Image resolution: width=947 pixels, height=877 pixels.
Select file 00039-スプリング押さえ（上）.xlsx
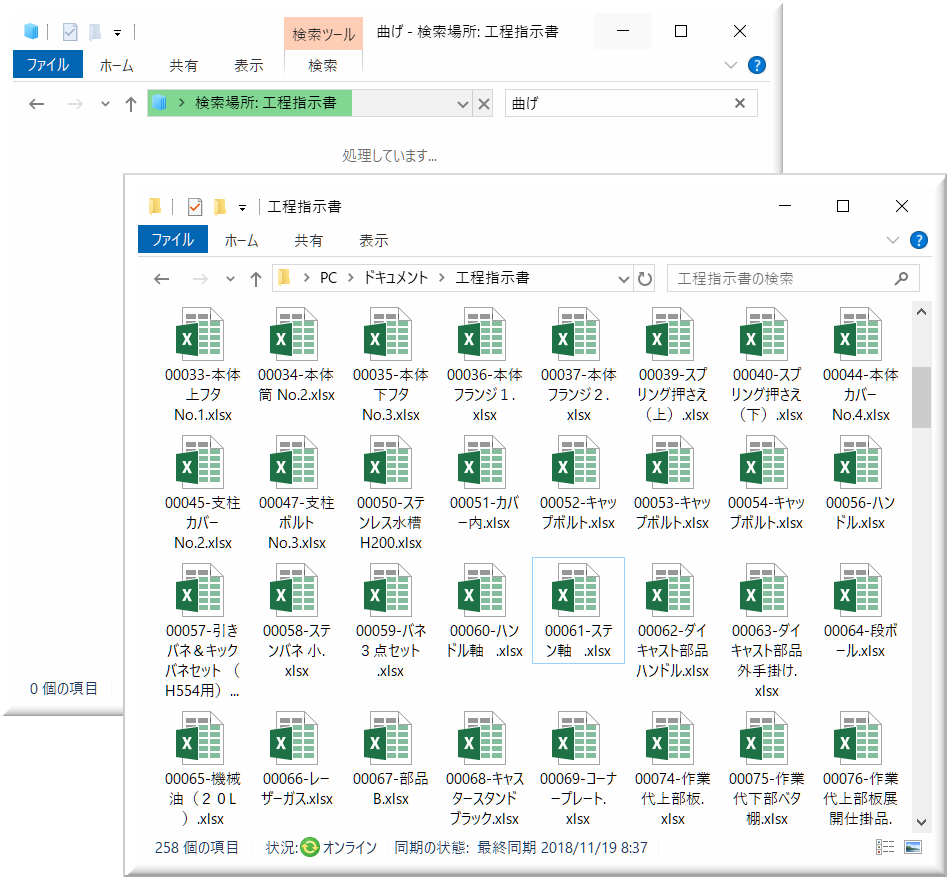tap(672, 365)
